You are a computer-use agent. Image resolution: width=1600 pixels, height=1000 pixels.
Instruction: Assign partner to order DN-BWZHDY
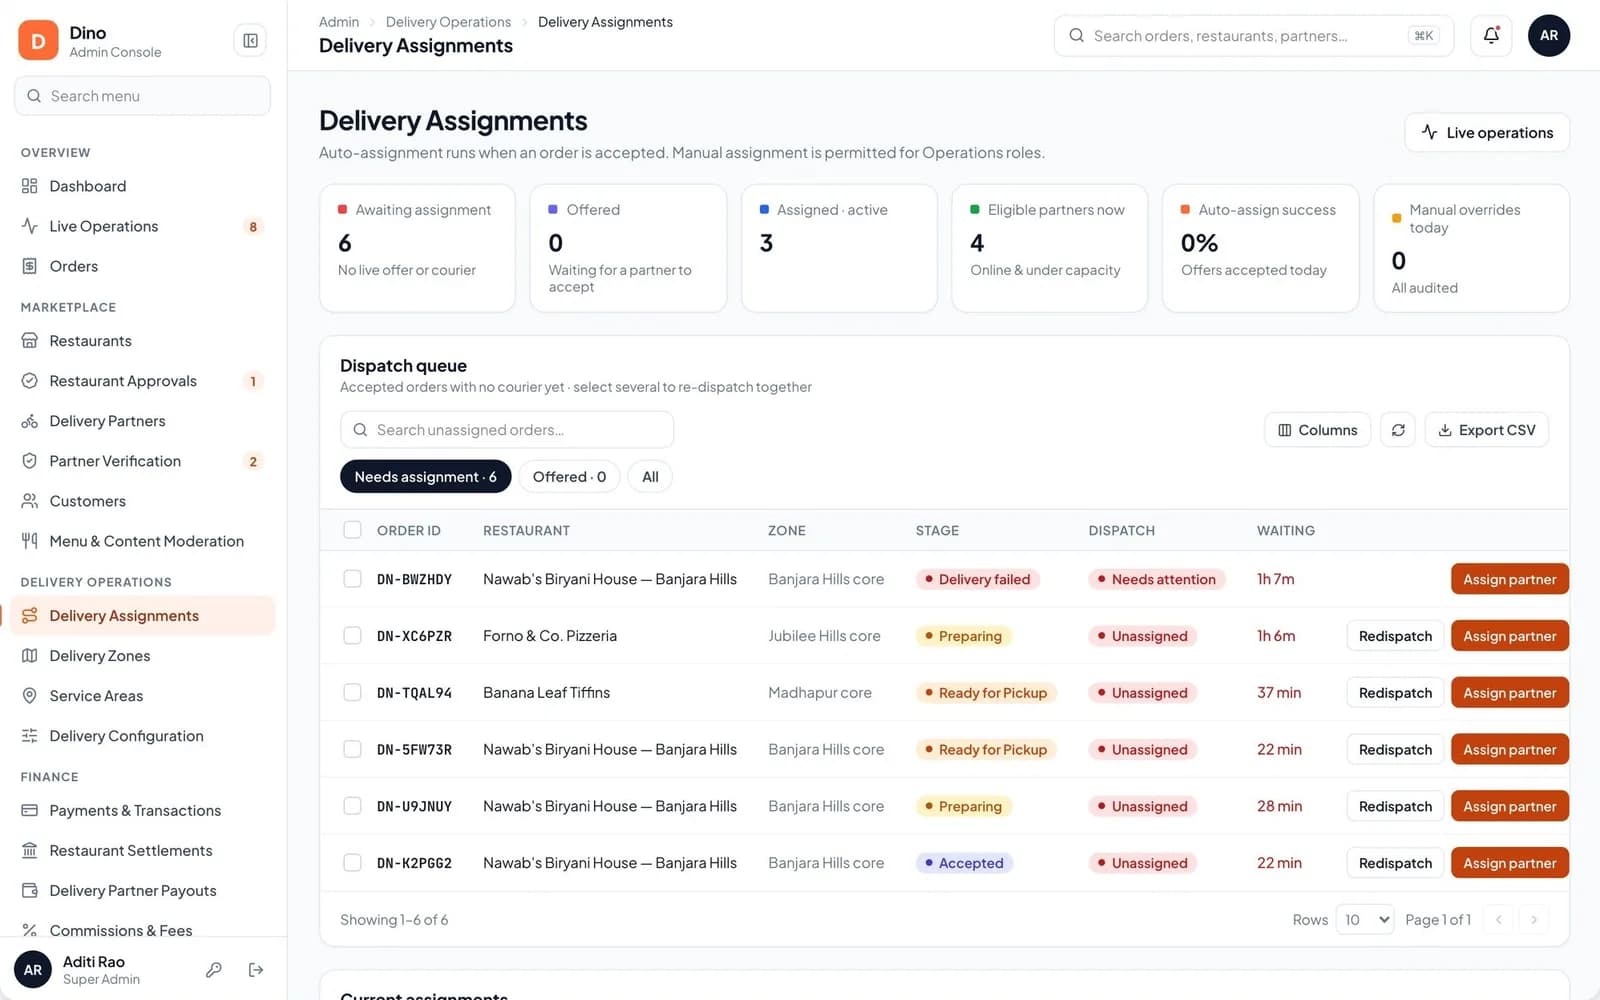(1509, 579)
